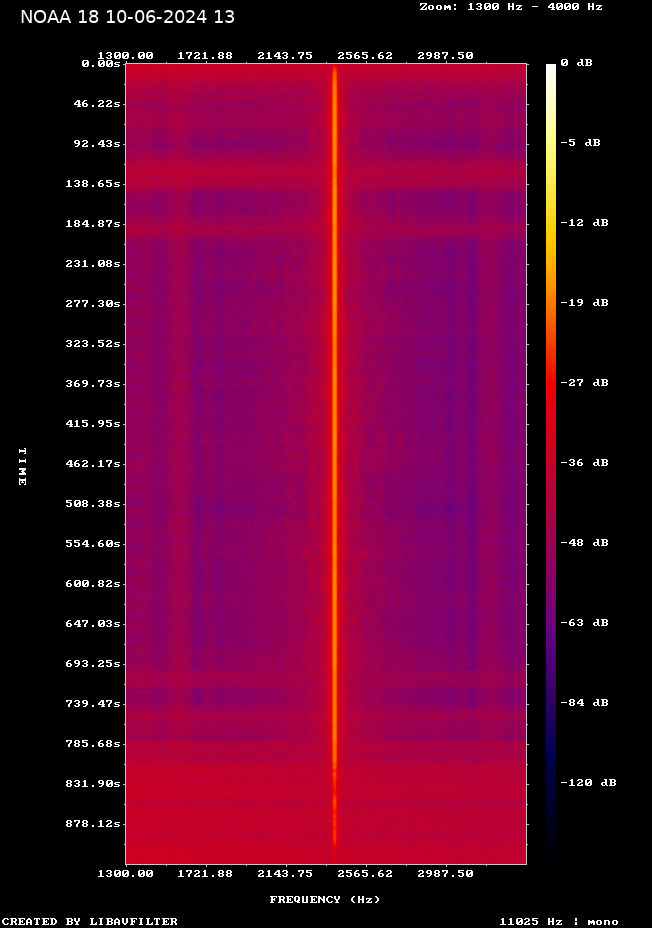Click the 11025 Hz : mono text
Image resolution: width=652 pixels, height=928 pixels.
coord(558,921)
